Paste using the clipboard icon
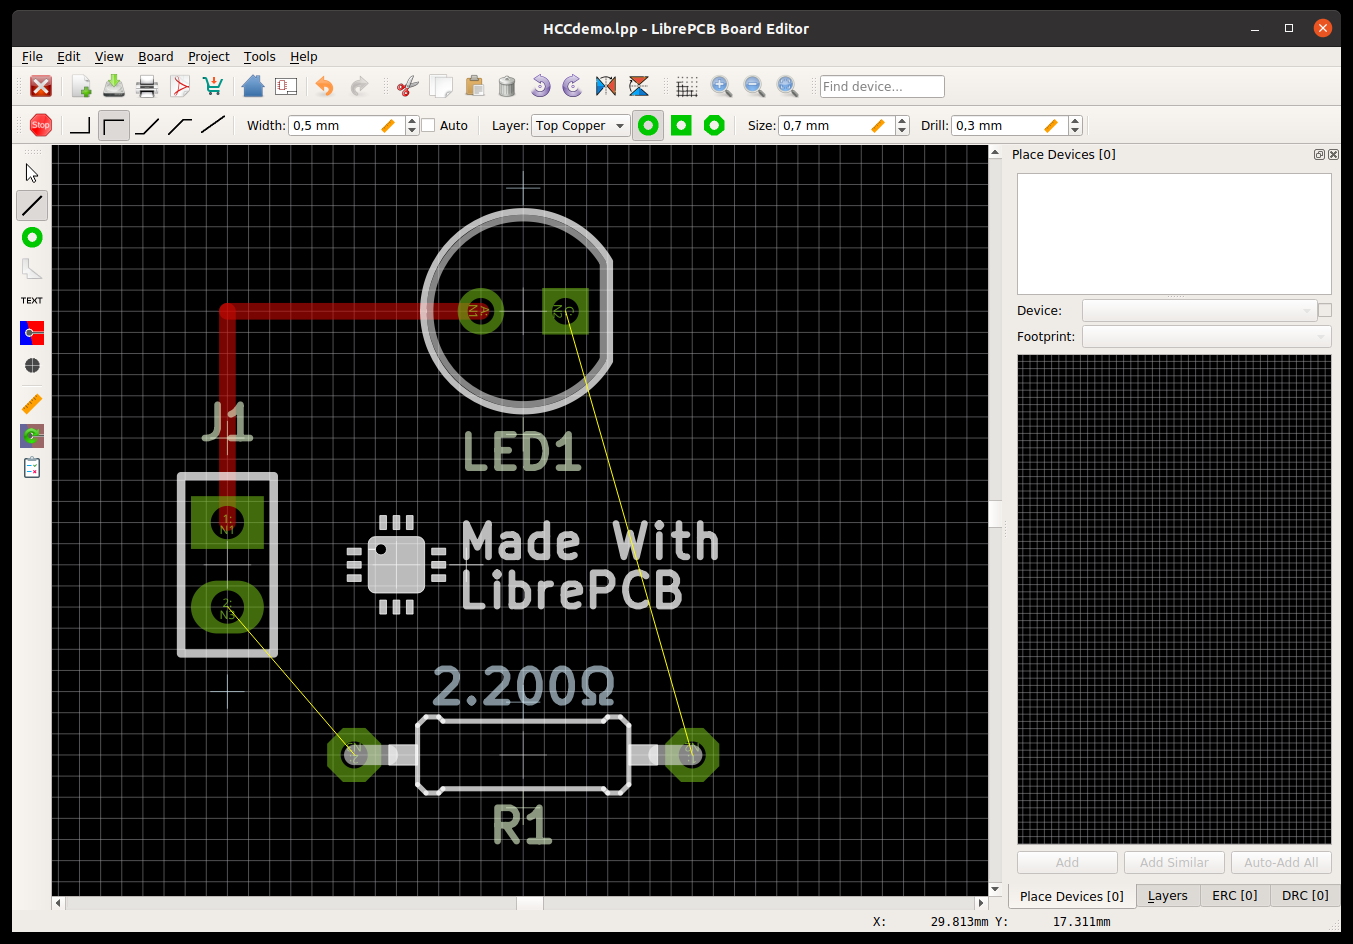This screenshot has height=944, width=1353. click(x=474, y=86)
